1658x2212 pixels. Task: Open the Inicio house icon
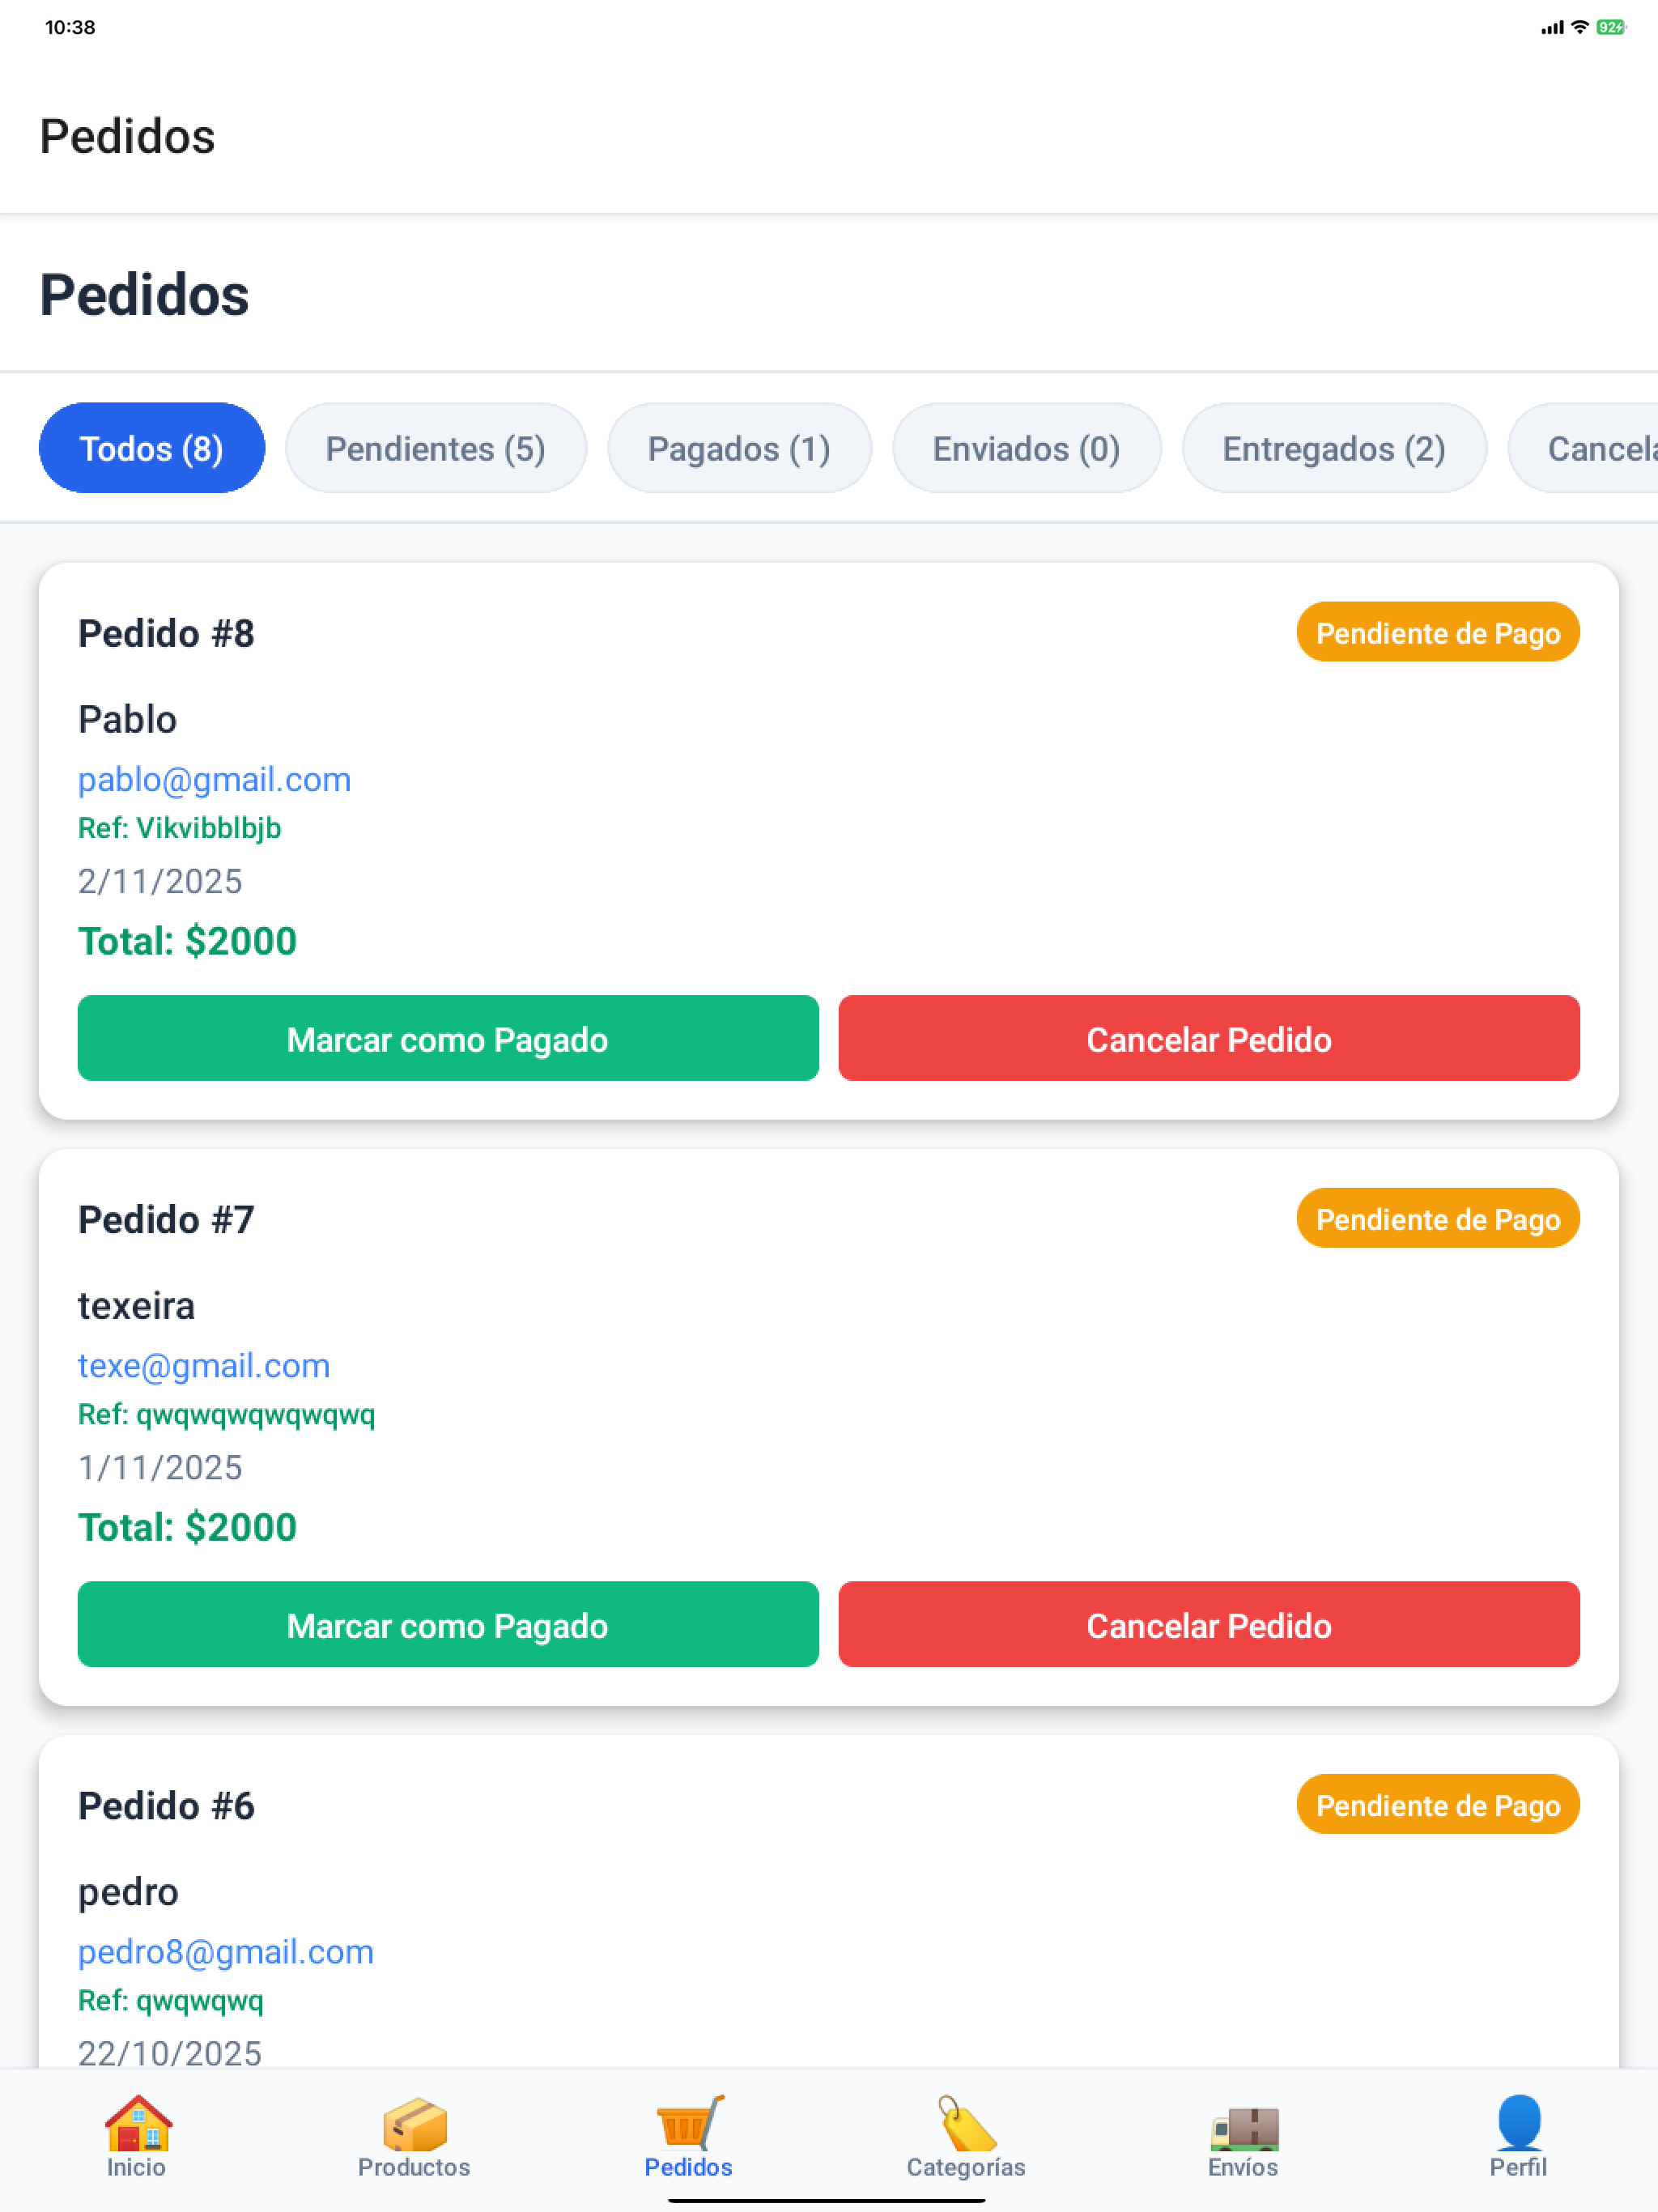click(138, 2124)
